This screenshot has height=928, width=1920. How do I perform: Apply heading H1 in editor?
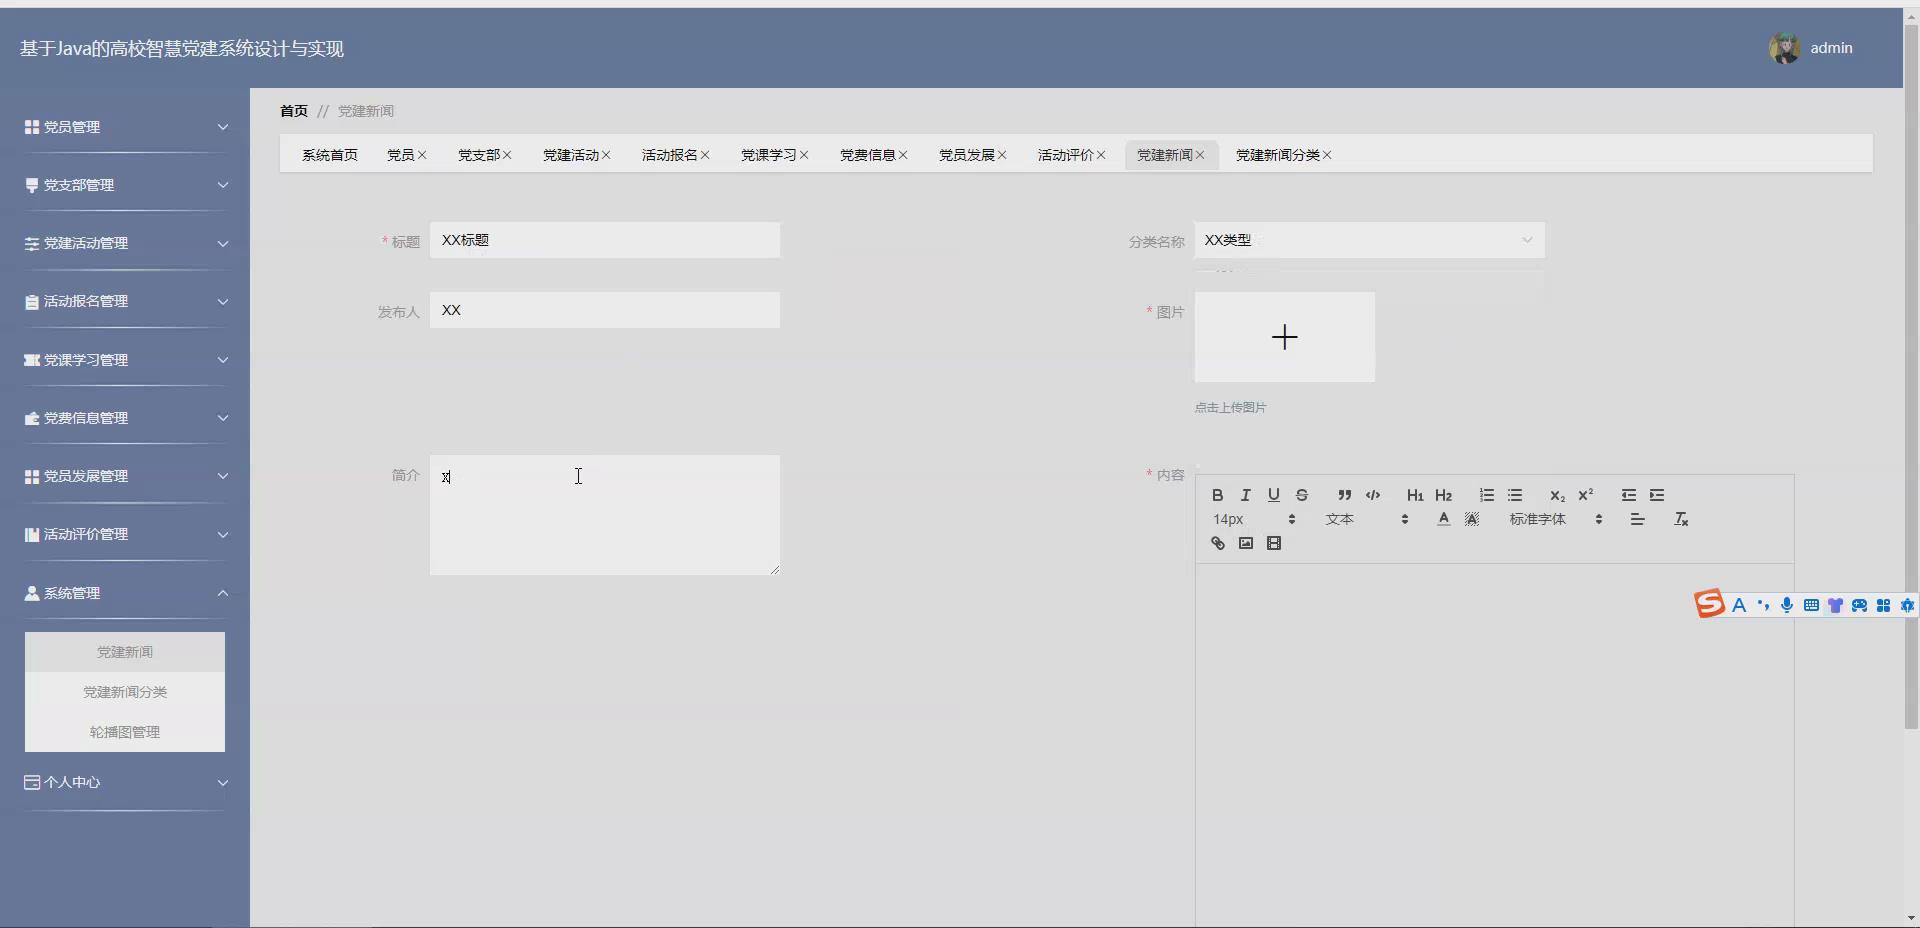click(1415, 495)
